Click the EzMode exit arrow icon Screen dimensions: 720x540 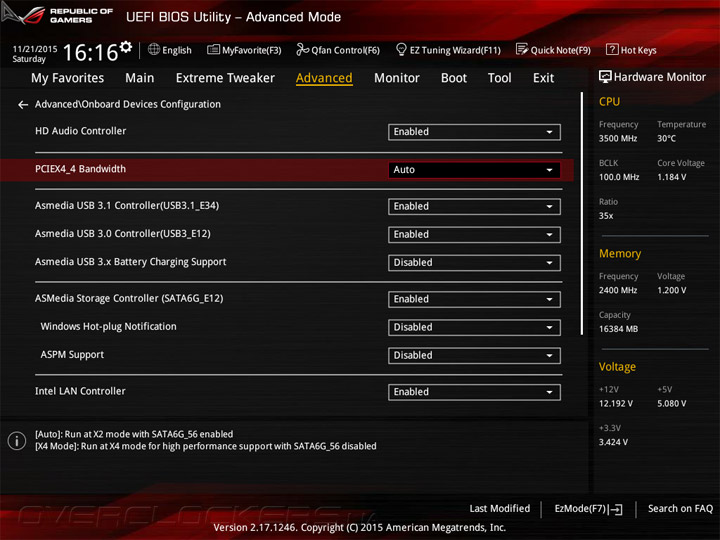(616, 509)
